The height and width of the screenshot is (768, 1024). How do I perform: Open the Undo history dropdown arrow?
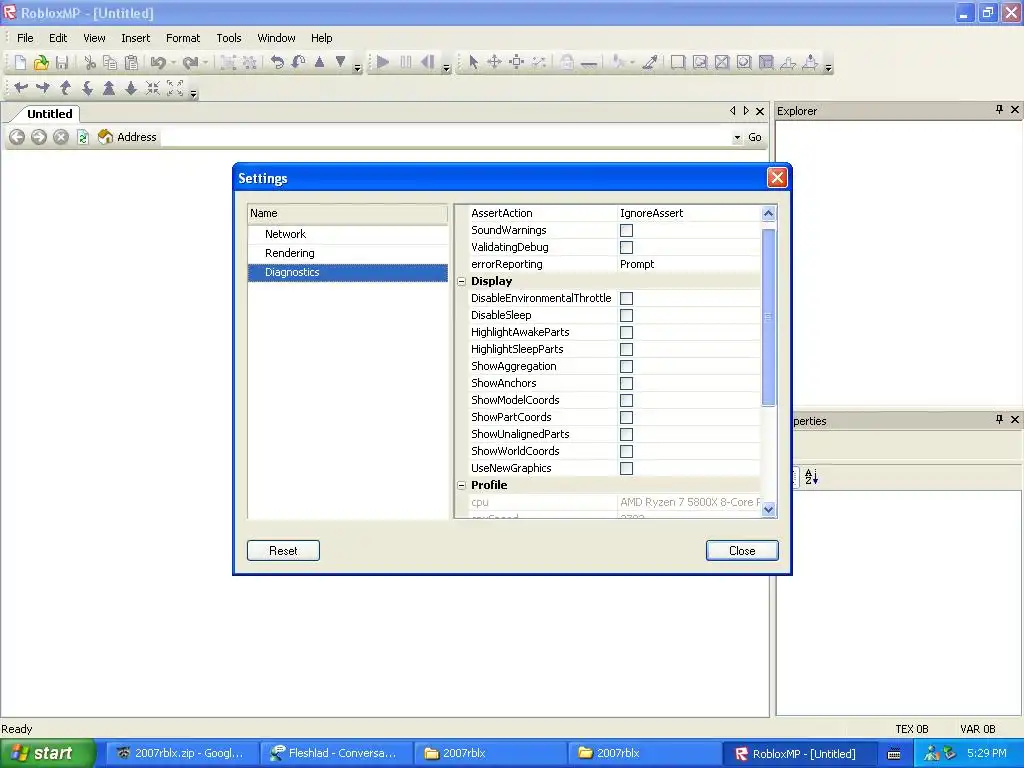point(173,63)
